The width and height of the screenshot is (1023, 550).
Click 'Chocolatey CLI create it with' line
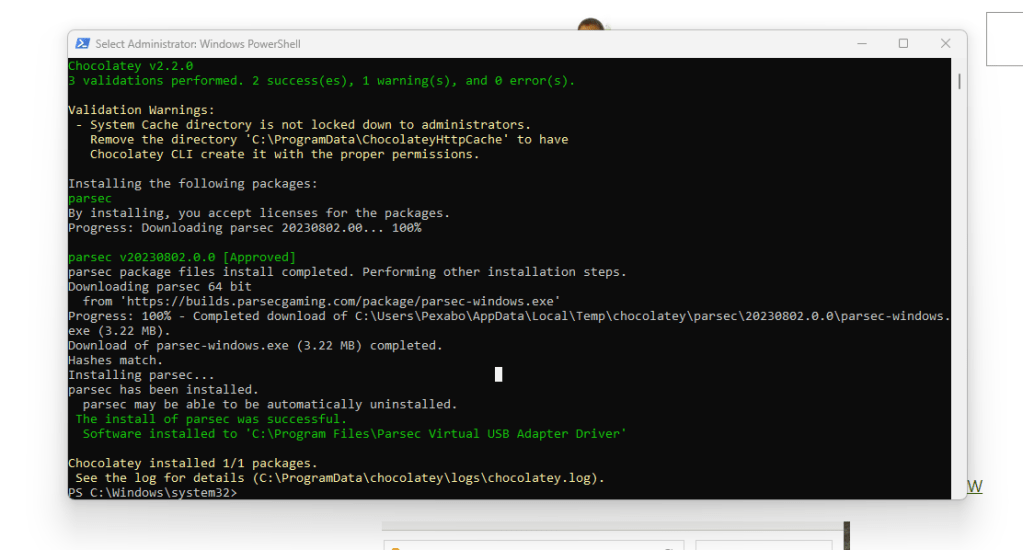pos(284,155)
